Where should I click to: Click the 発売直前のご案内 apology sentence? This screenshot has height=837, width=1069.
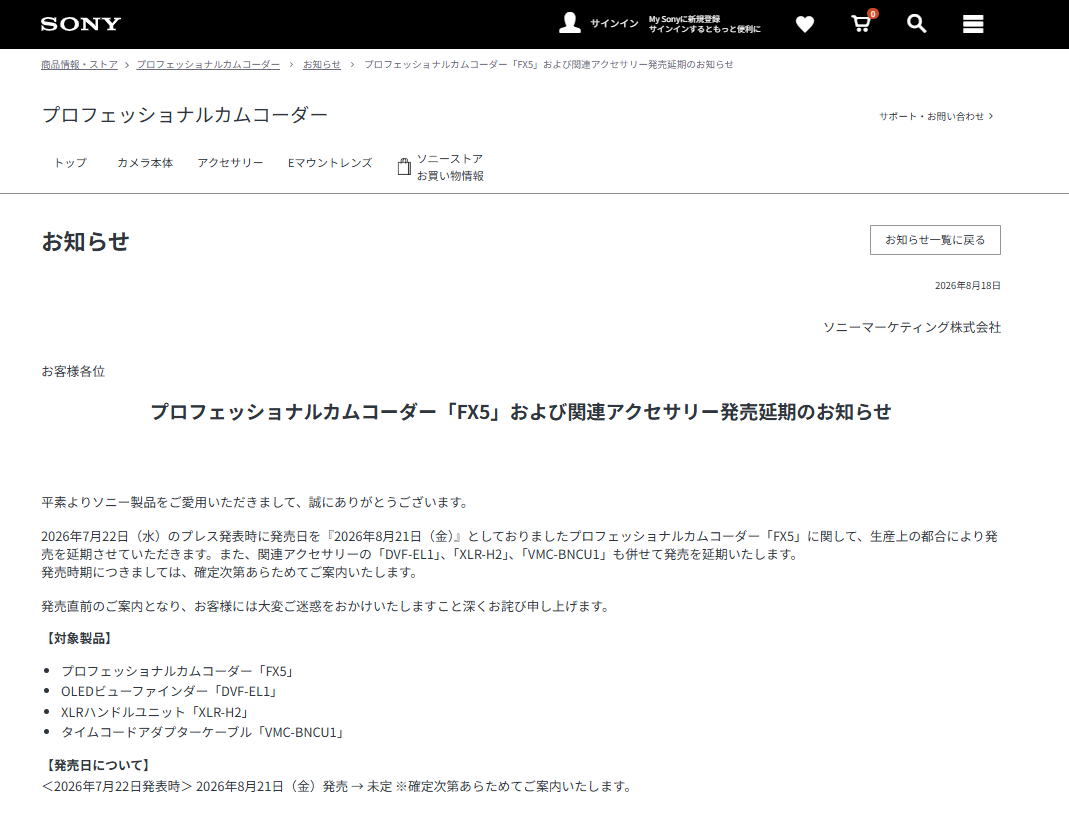click(327, 606)
